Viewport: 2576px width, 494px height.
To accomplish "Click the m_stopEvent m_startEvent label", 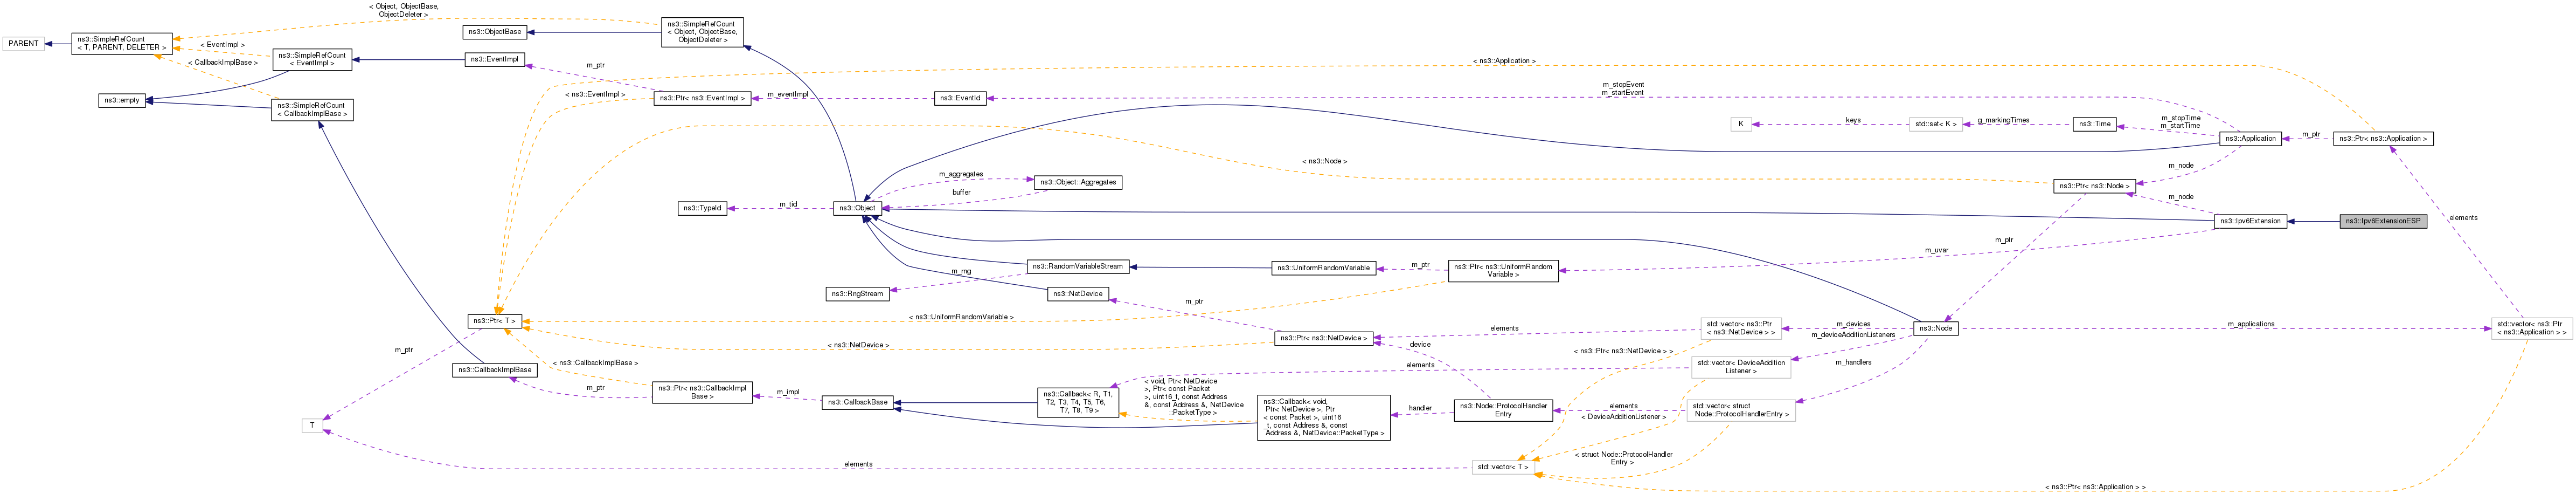I will 1623,89.
